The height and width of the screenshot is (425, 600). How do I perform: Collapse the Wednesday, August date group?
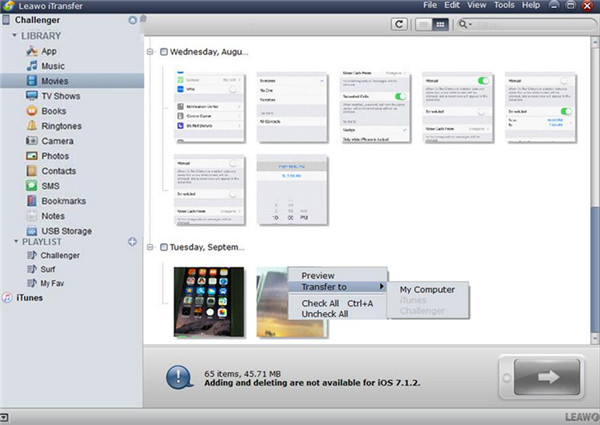click(150, 51)
